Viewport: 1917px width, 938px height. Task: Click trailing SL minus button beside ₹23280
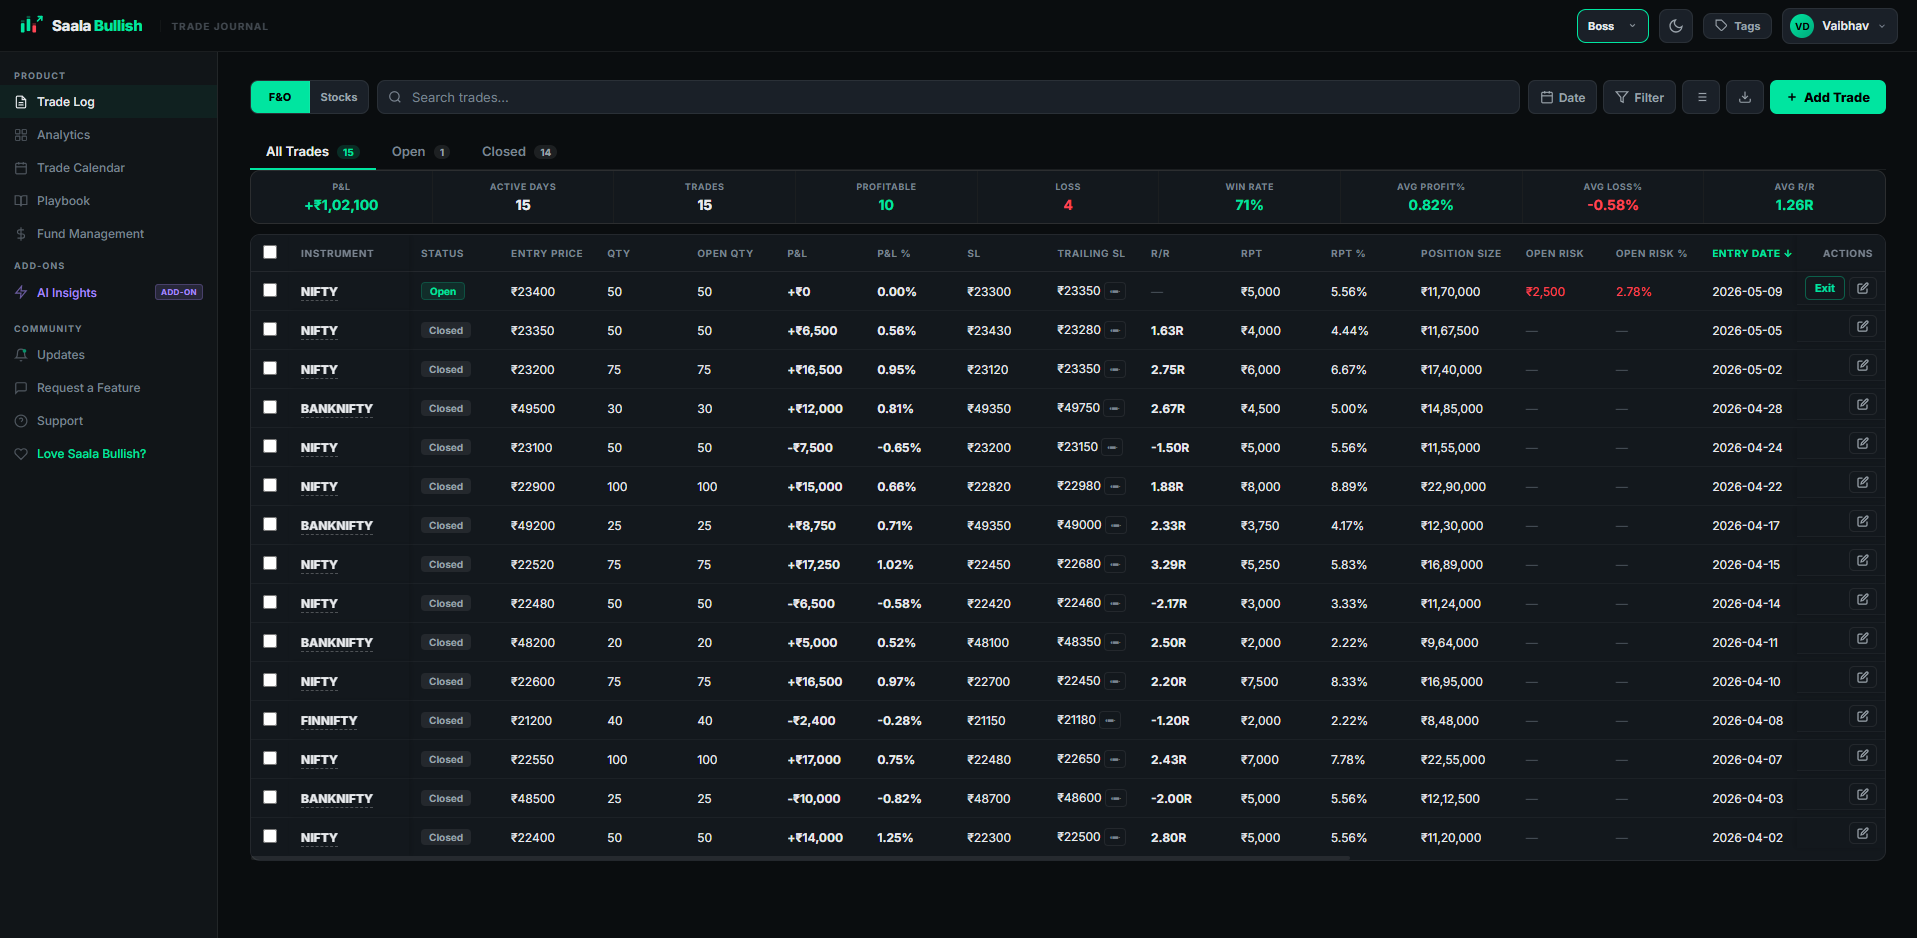(x=1115, y=330)
